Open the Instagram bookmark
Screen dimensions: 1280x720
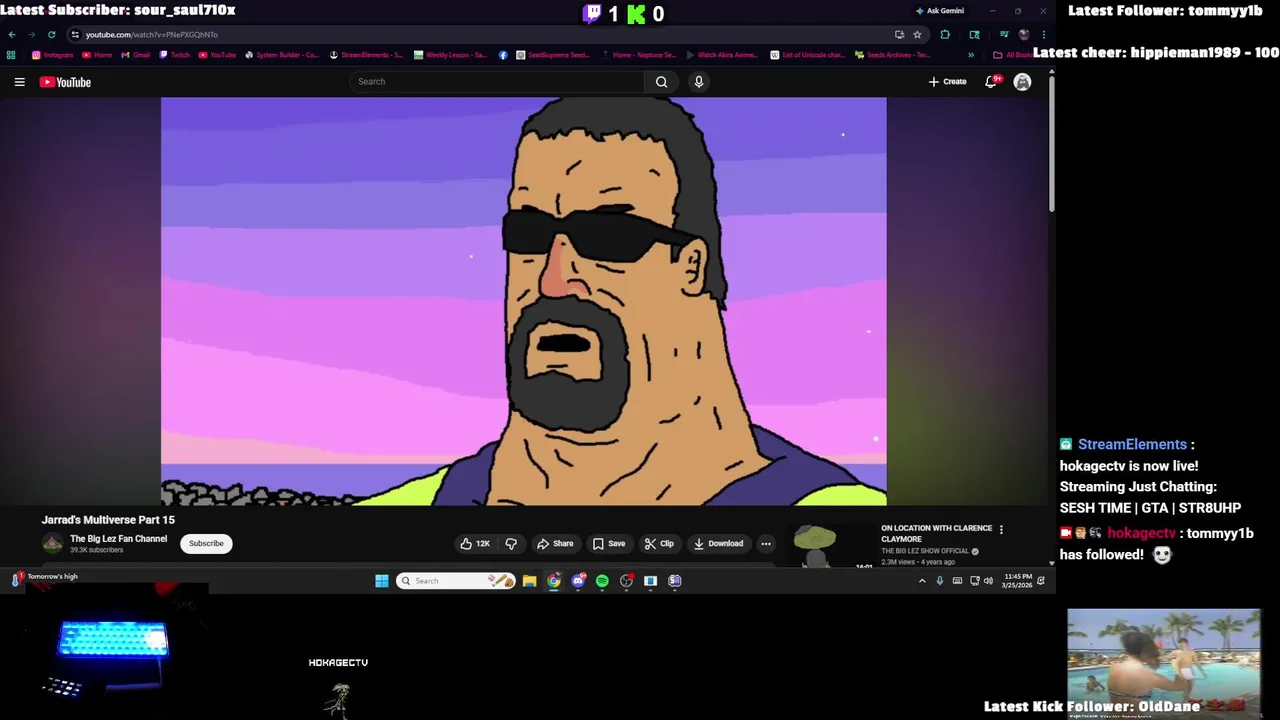[x=53, y=55]
